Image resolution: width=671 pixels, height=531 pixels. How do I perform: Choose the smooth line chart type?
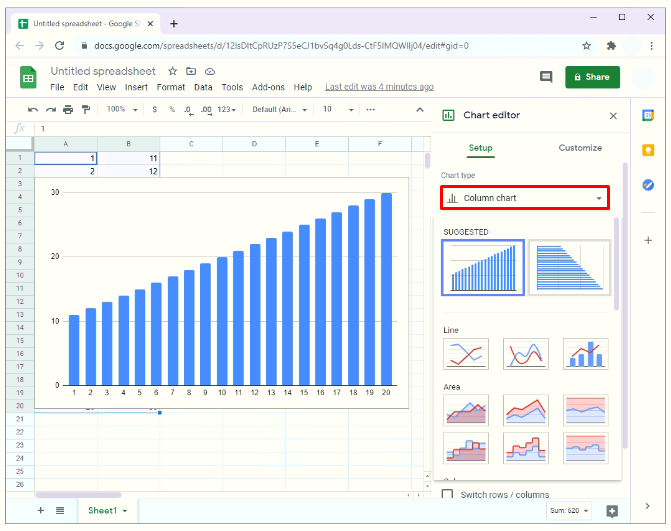(526, 354)
